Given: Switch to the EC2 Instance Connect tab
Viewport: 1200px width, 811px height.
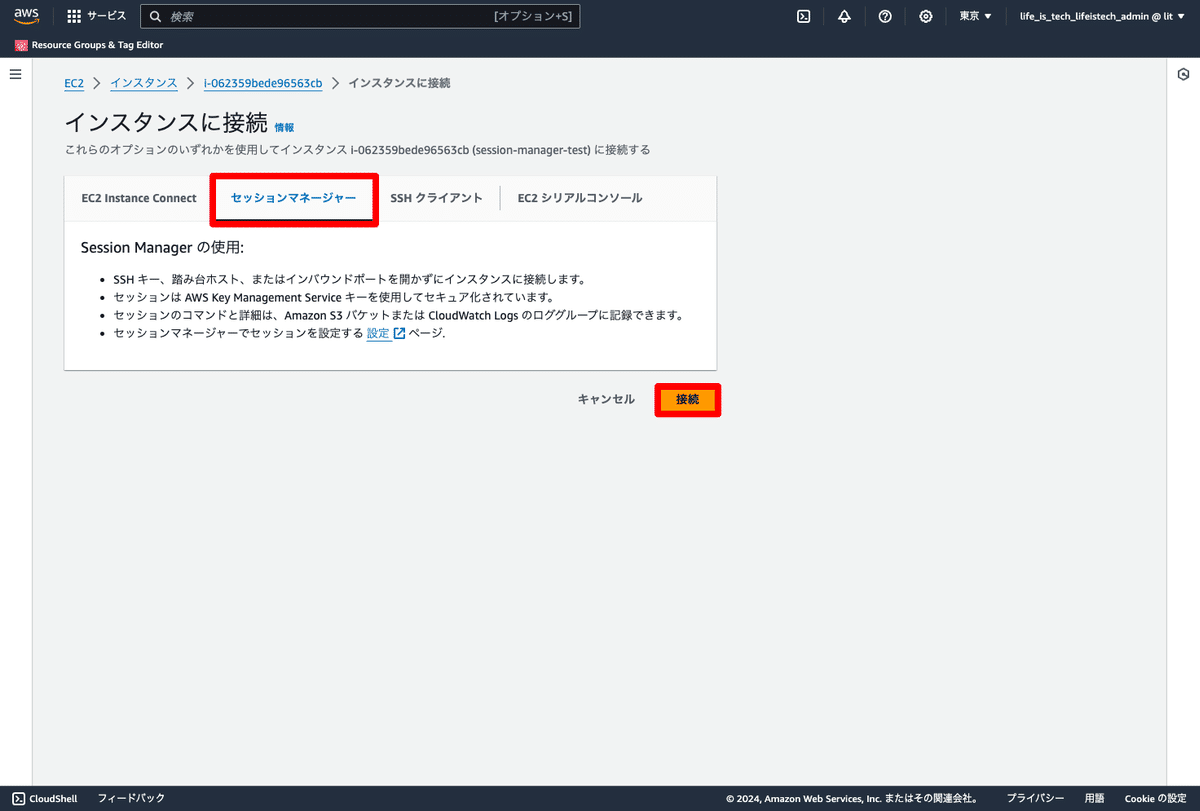Looking at the screenshot, I should pos(139,198).
